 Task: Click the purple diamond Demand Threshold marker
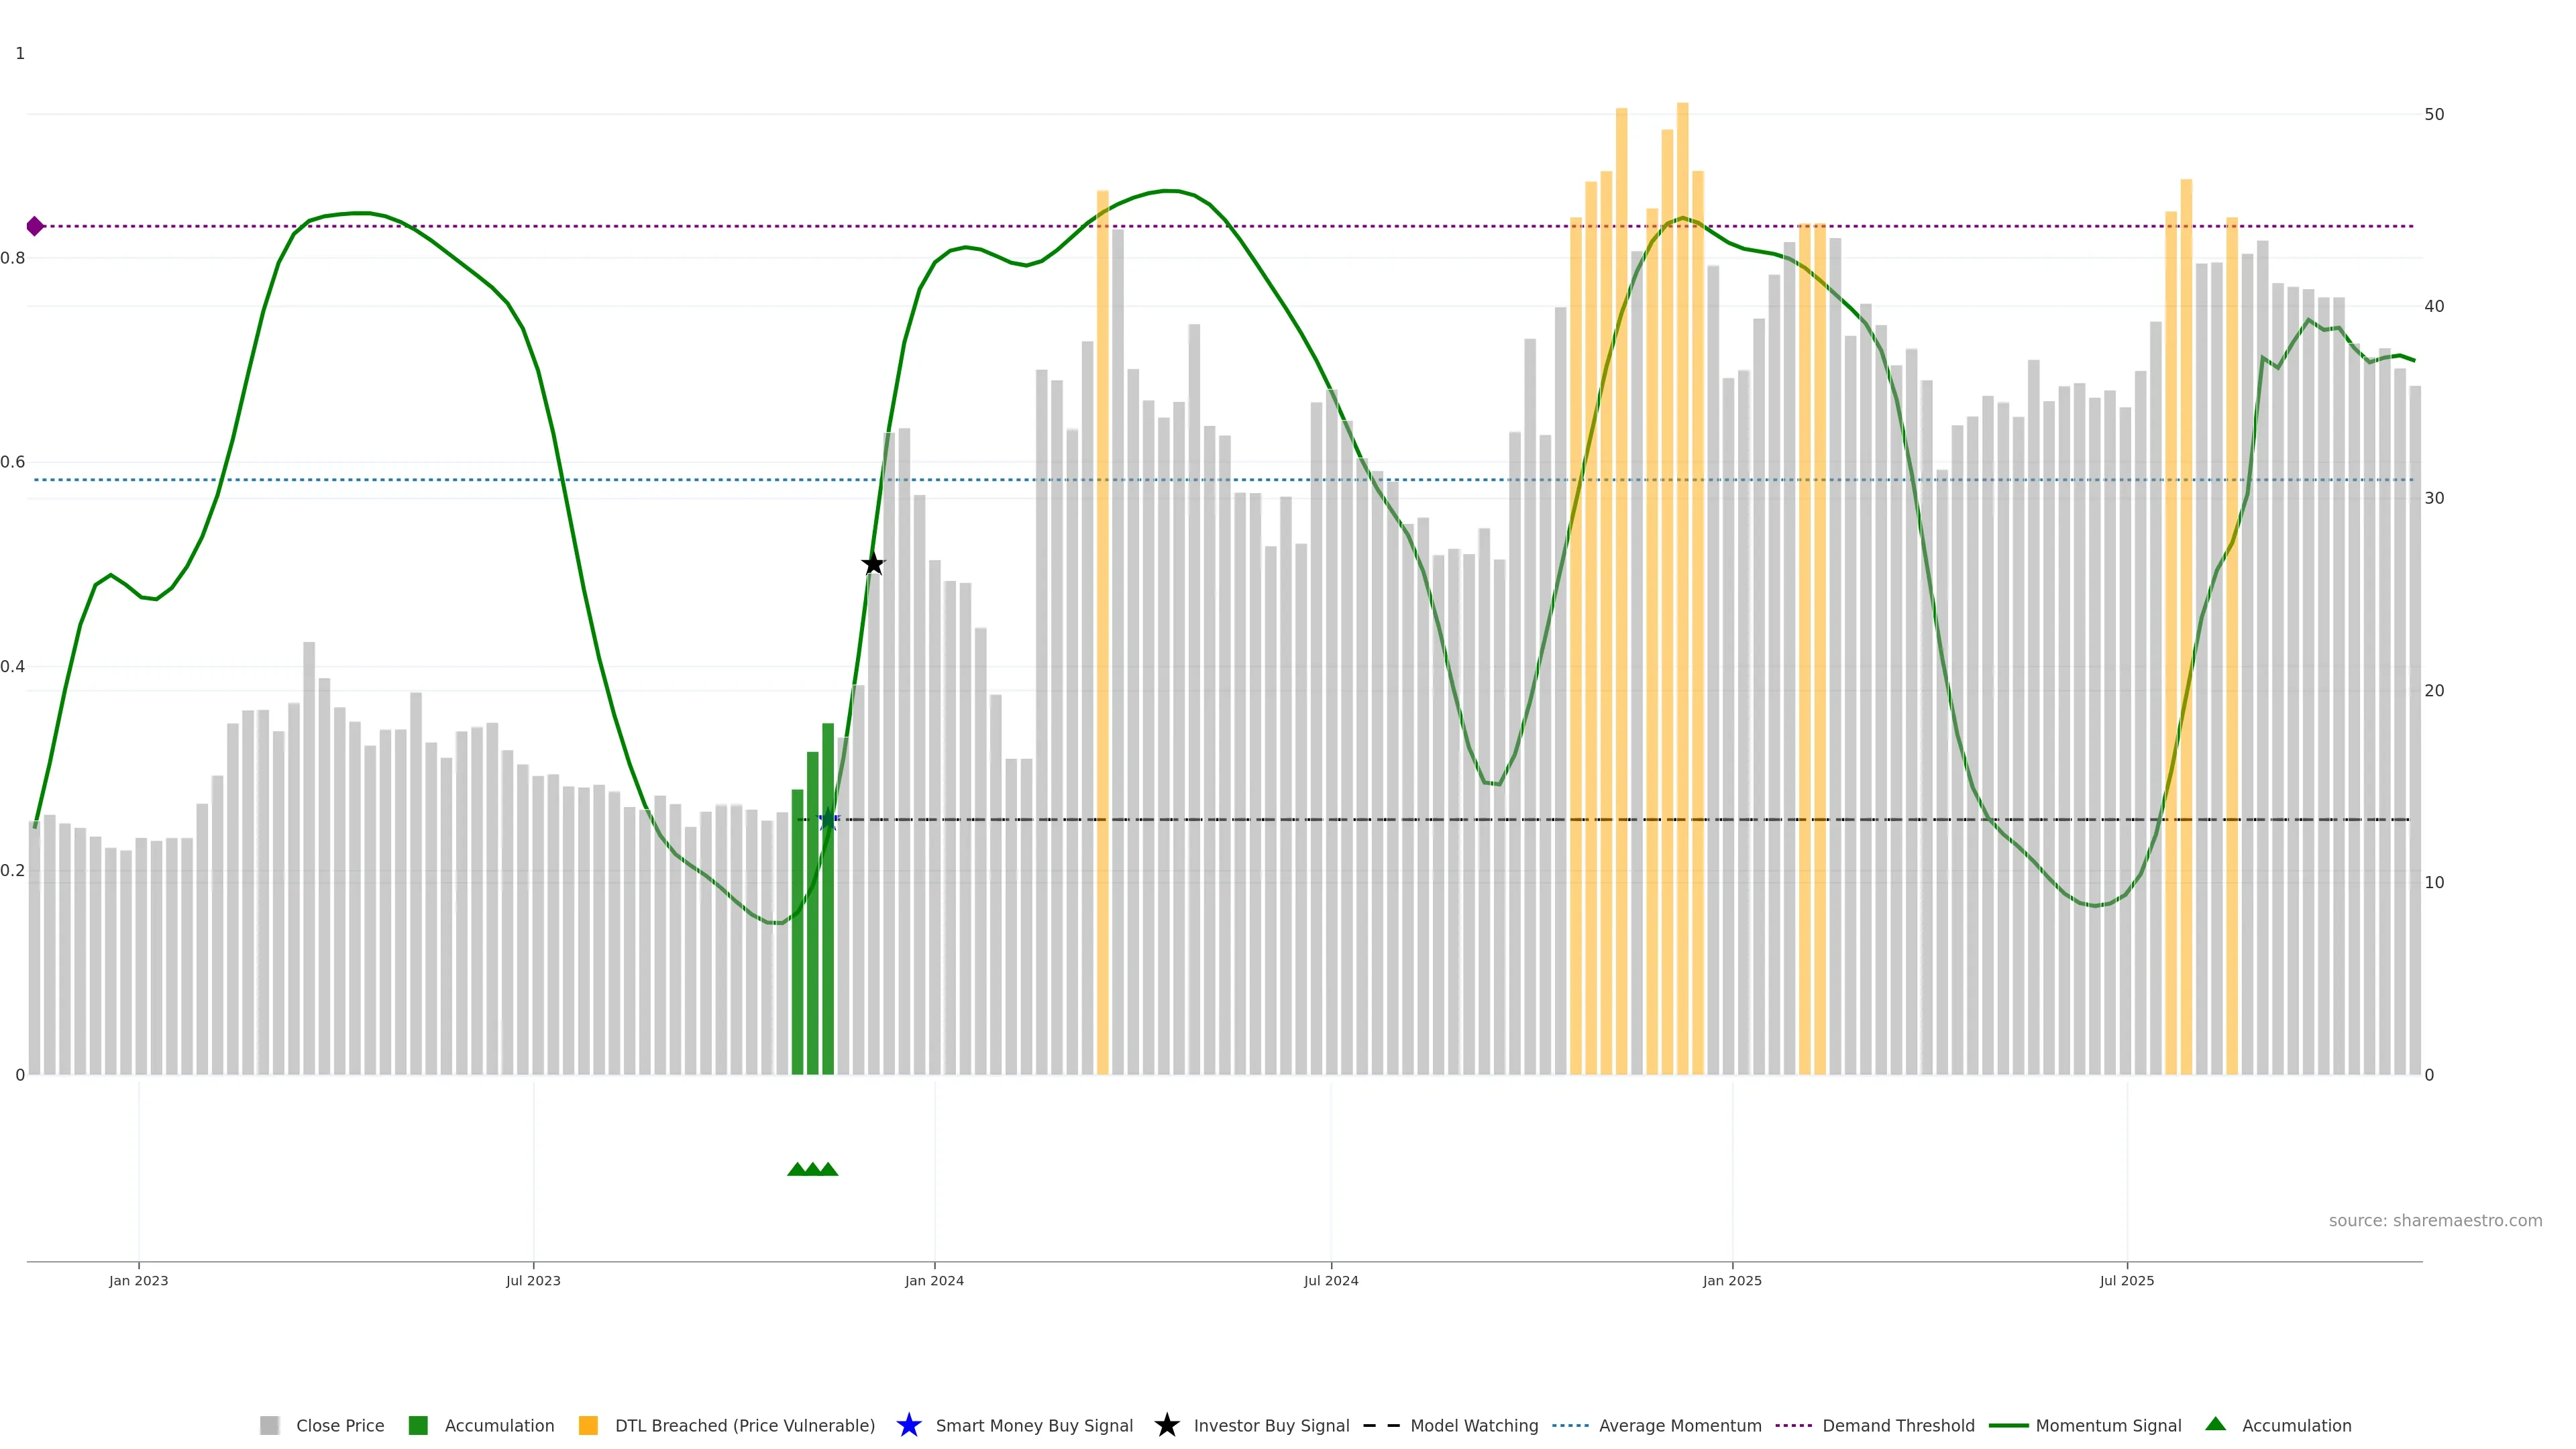click(x=35, y=226)
